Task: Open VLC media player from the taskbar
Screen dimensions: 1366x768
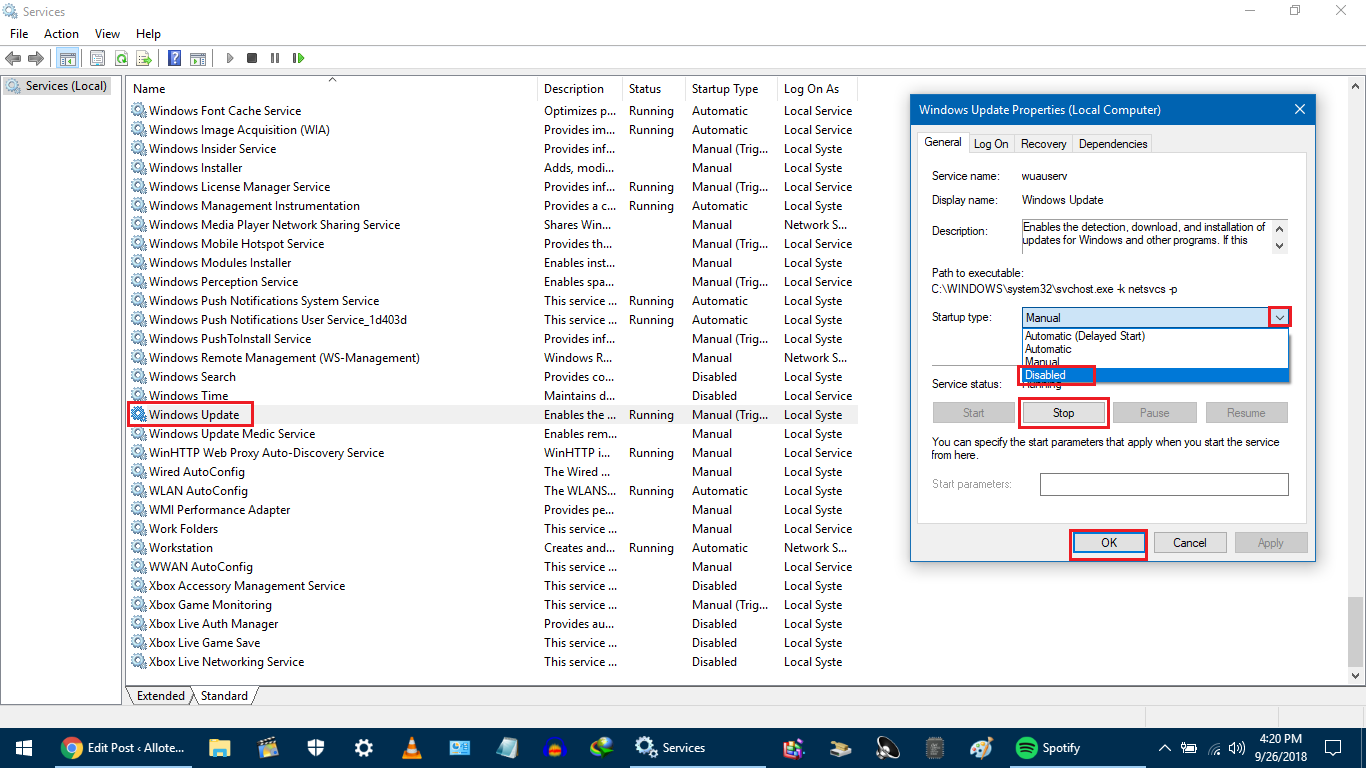Action: tap(411, 747)
